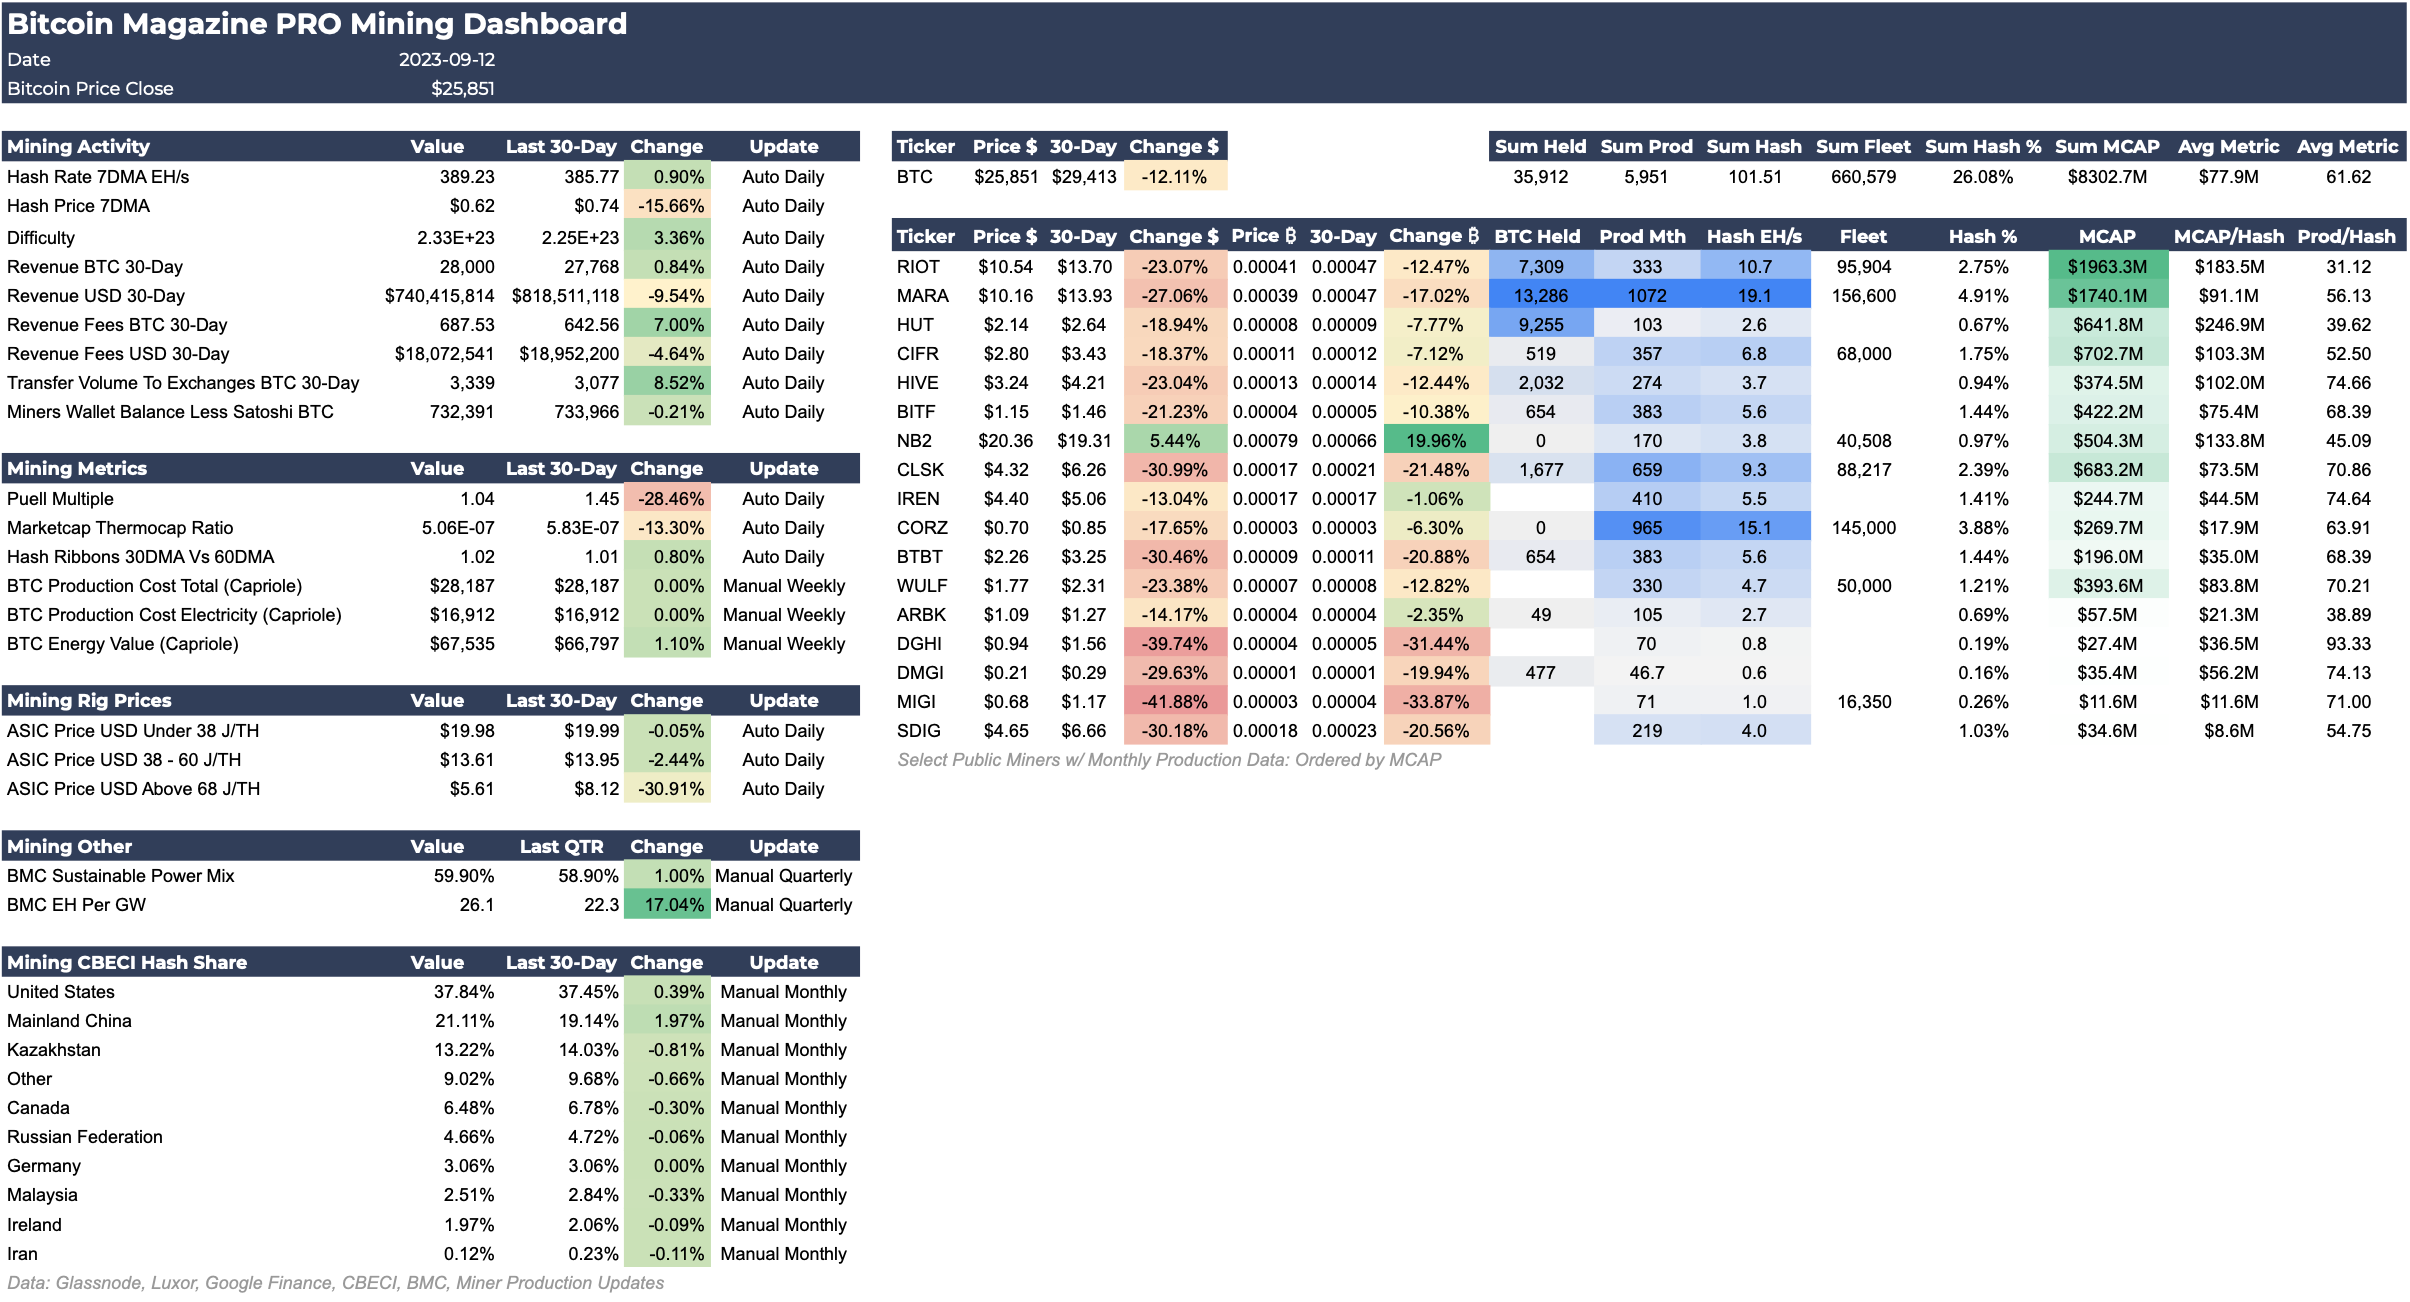
Task: Select the BTC Held column header
Action: 1537,237
